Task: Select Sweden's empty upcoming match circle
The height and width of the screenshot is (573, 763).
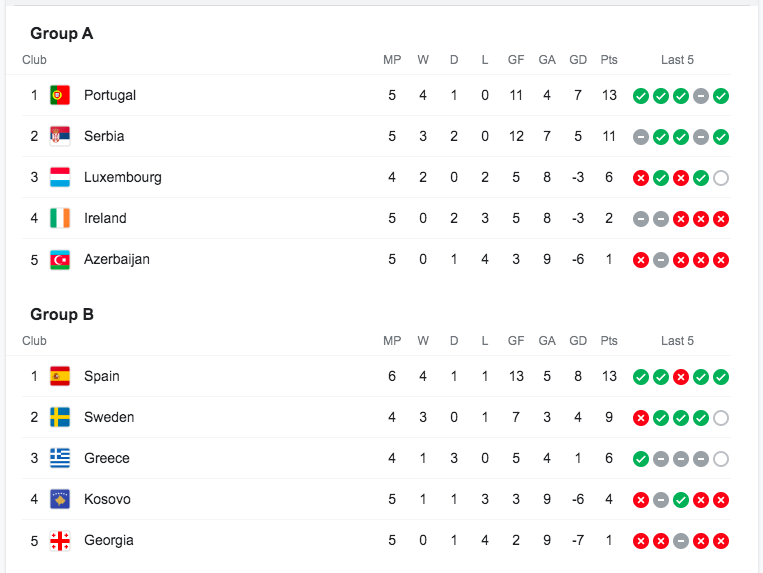Action: pos(721,418)
